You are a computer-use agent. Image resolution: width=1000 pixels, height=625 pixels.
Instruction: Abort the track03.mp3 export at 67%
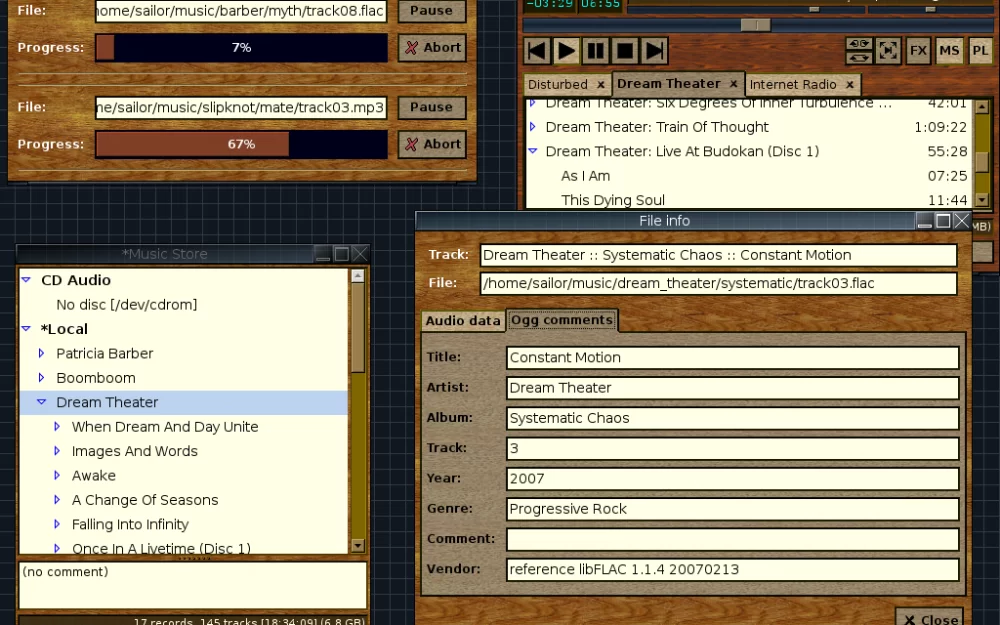[432, 144]
